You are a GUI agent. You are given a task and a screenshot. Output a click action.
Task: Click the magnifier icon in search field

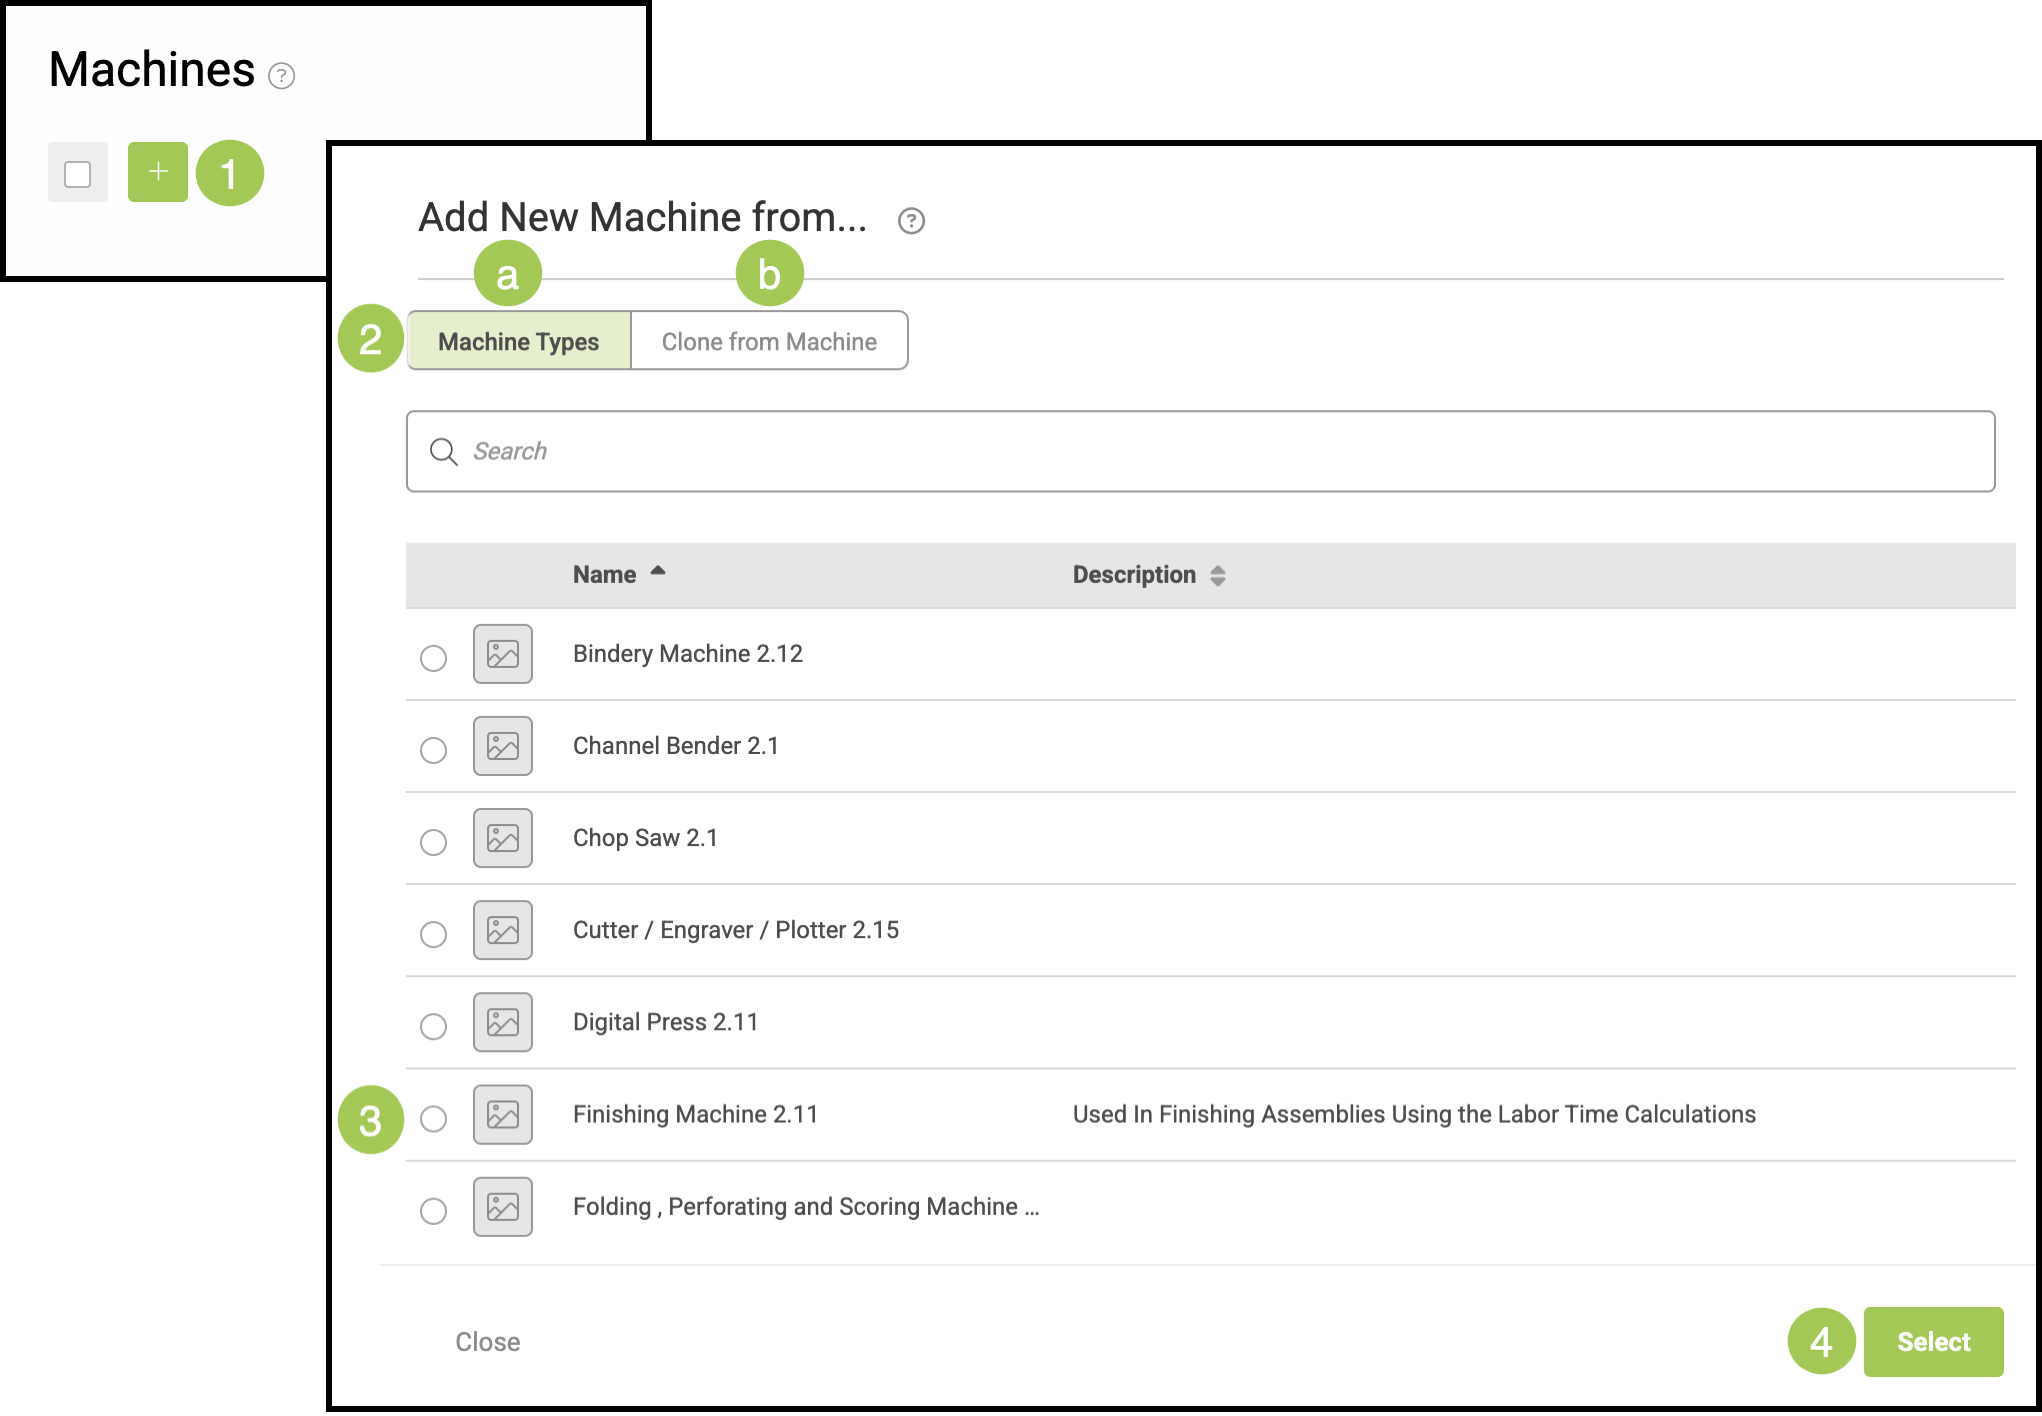point(443,452)
